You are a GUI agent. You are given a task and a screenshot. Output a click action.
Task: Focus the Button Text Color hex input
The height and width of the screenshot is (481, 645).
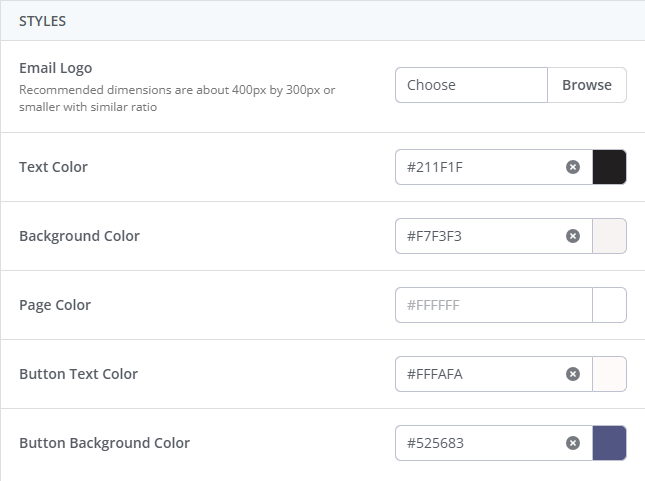click(x=480, y=374)
